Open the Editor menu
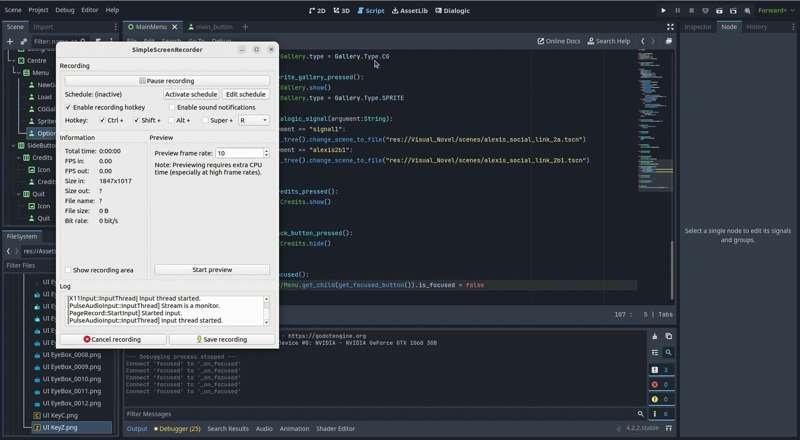The width and height of the screenshot is (800, 440). 90,10
